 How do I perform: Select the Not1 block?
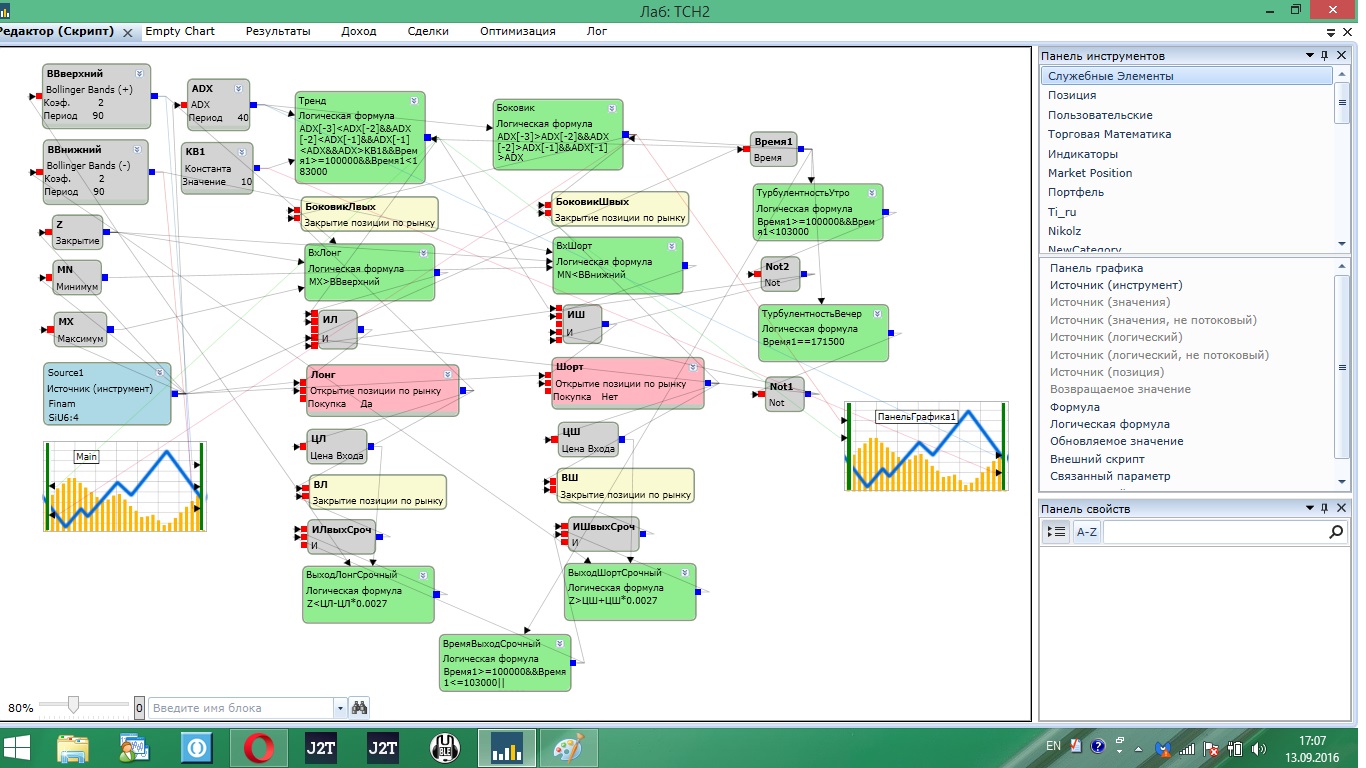[783, 394]
